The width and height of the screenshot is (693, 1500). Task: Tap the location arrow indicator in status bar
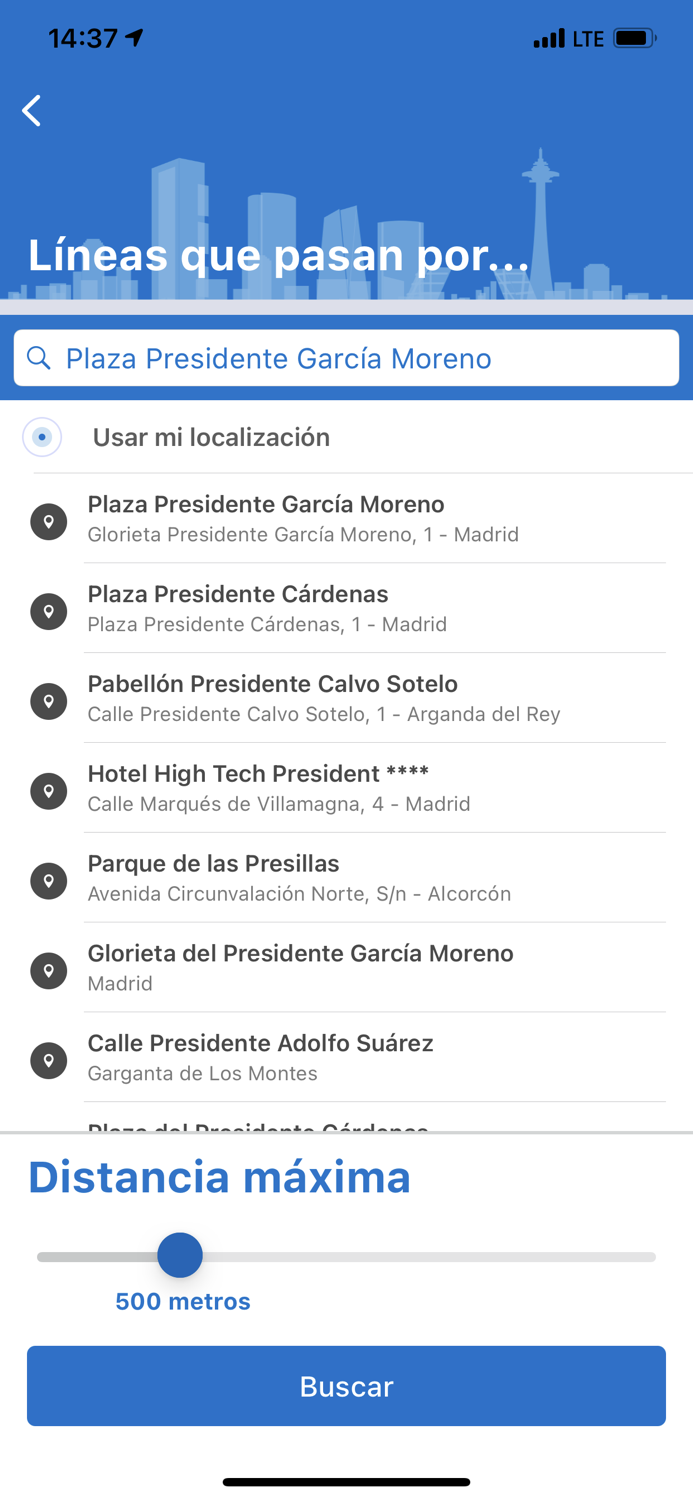pyautogui.click(x=135, y=36)
